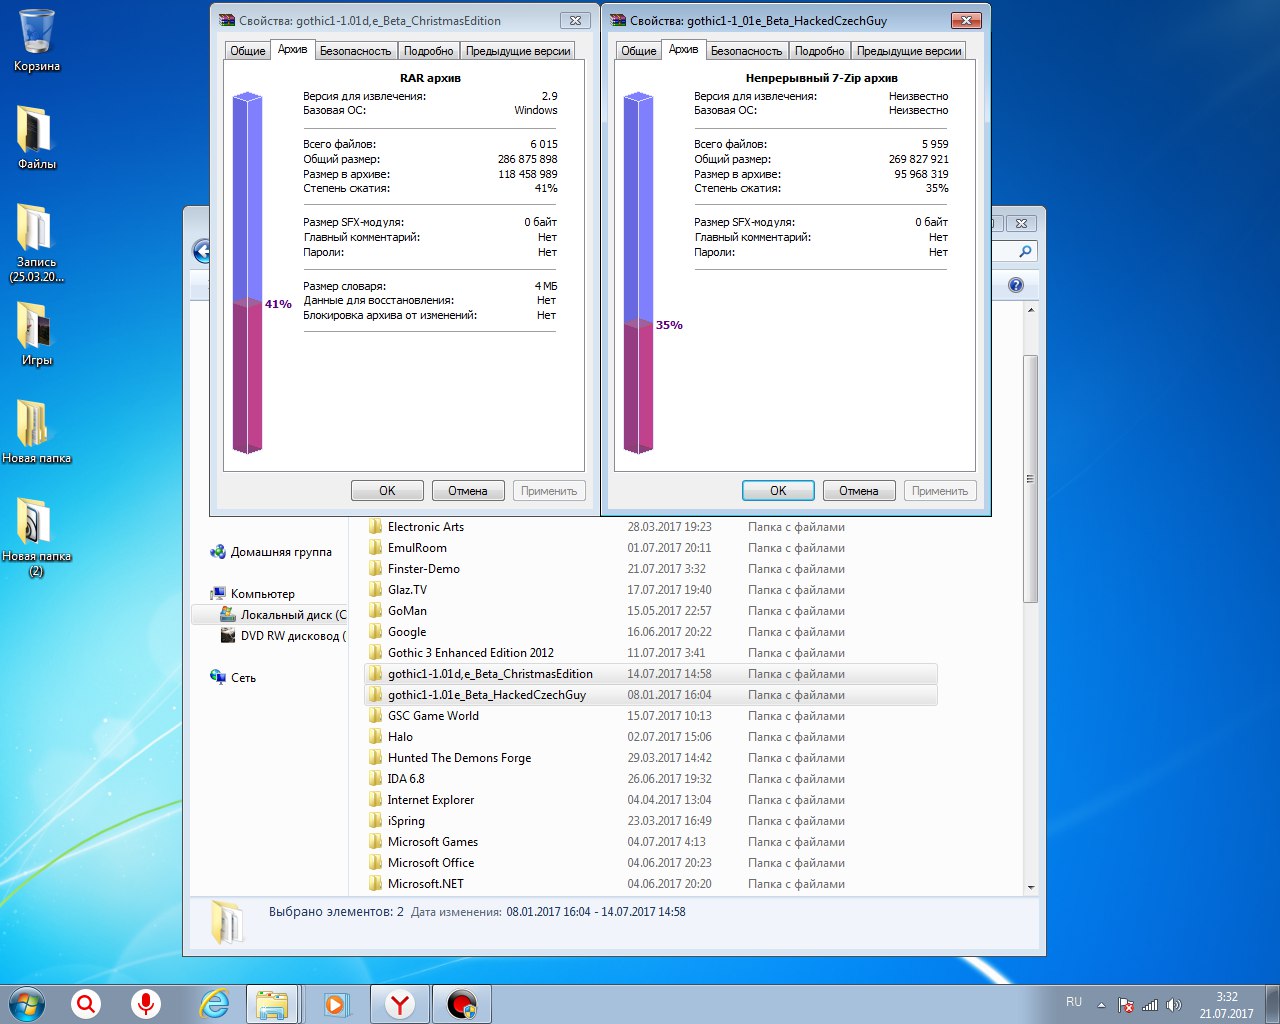1280x1024 pixels.
Task: Open the Корзина recycle bin desktop icon
Action: 37,40
